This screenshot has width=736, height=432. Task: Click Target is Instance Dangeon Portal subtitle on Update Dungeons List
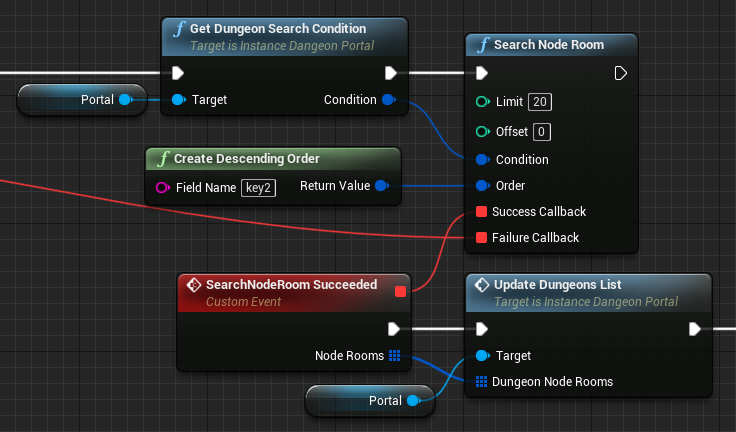(x=586, y=301)
